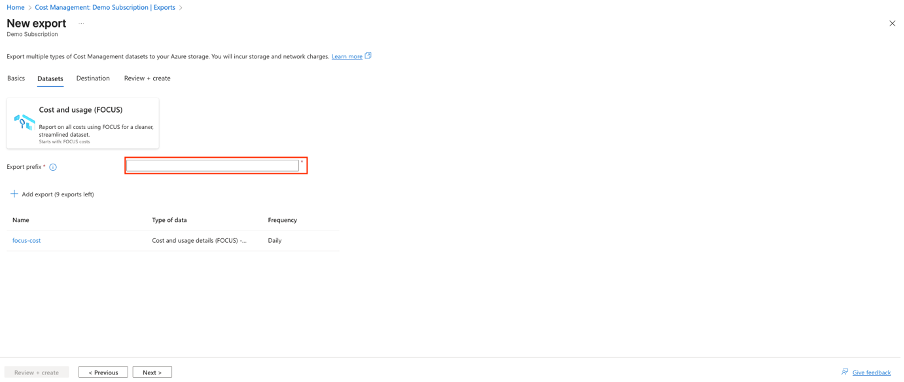Open the focus-cost export link
Viewport: 904px width, 382px height.
[27, 241]
